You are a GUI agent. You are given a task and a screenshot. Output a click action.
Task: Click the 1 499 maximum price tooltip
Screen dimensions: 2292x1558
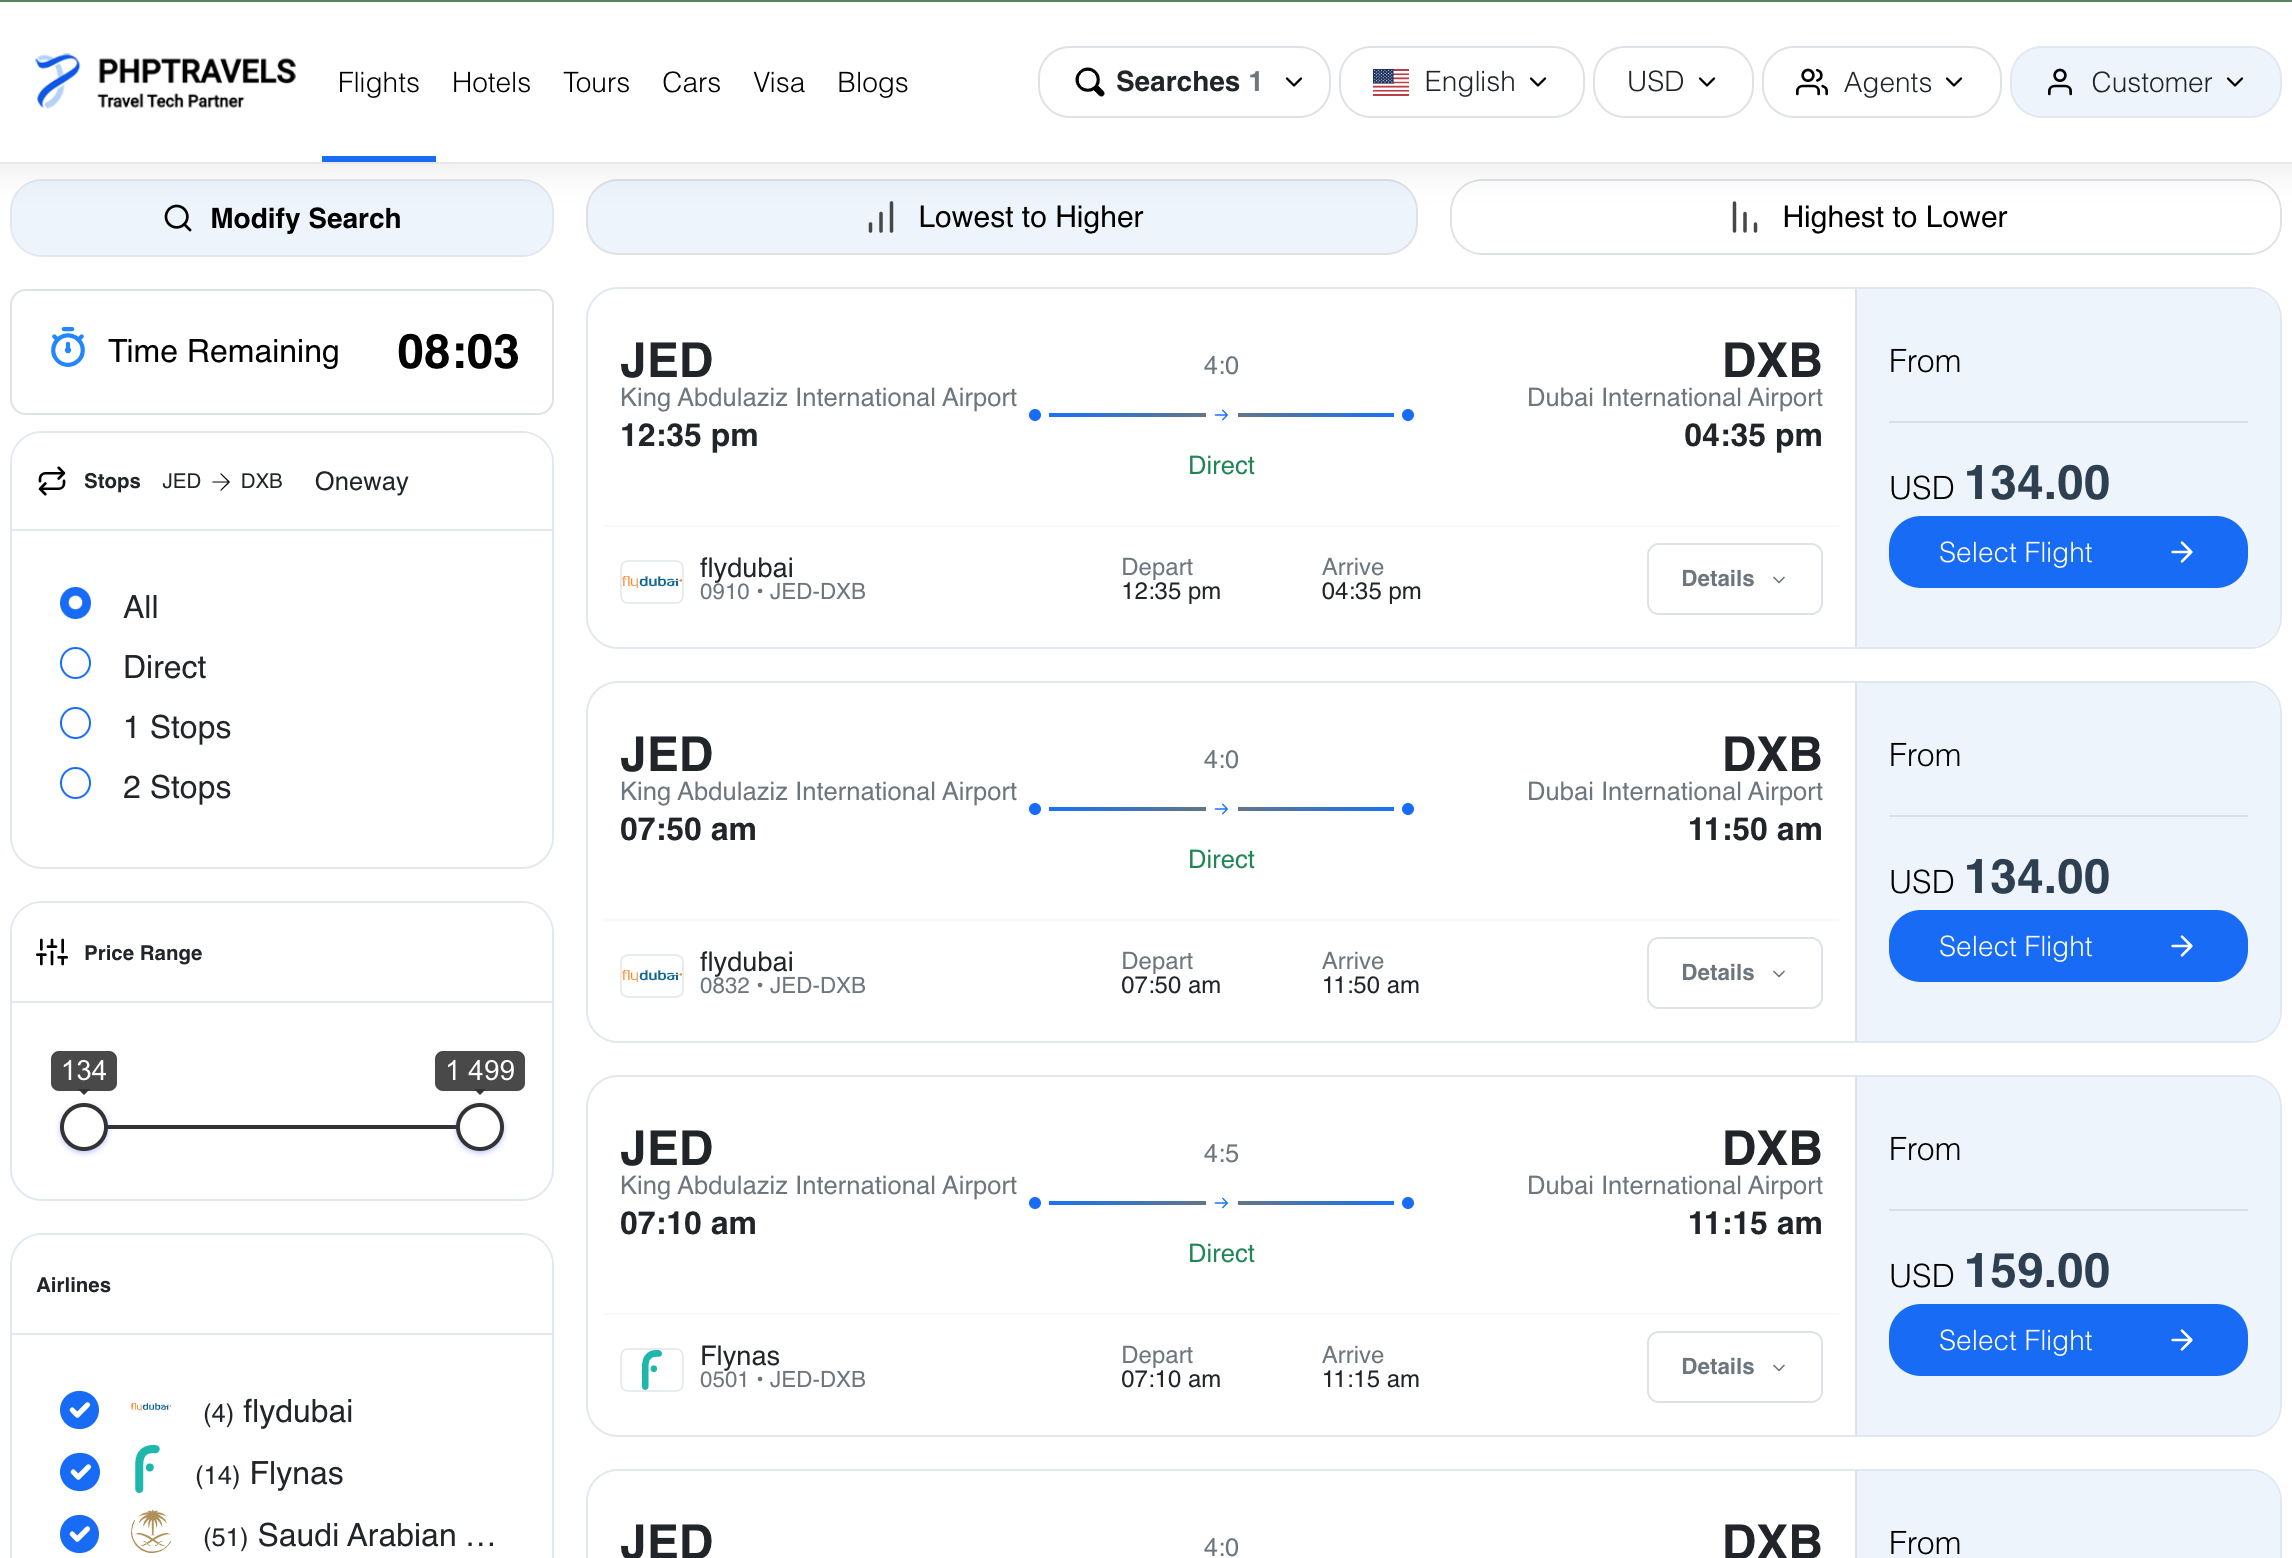point(480,1070)
